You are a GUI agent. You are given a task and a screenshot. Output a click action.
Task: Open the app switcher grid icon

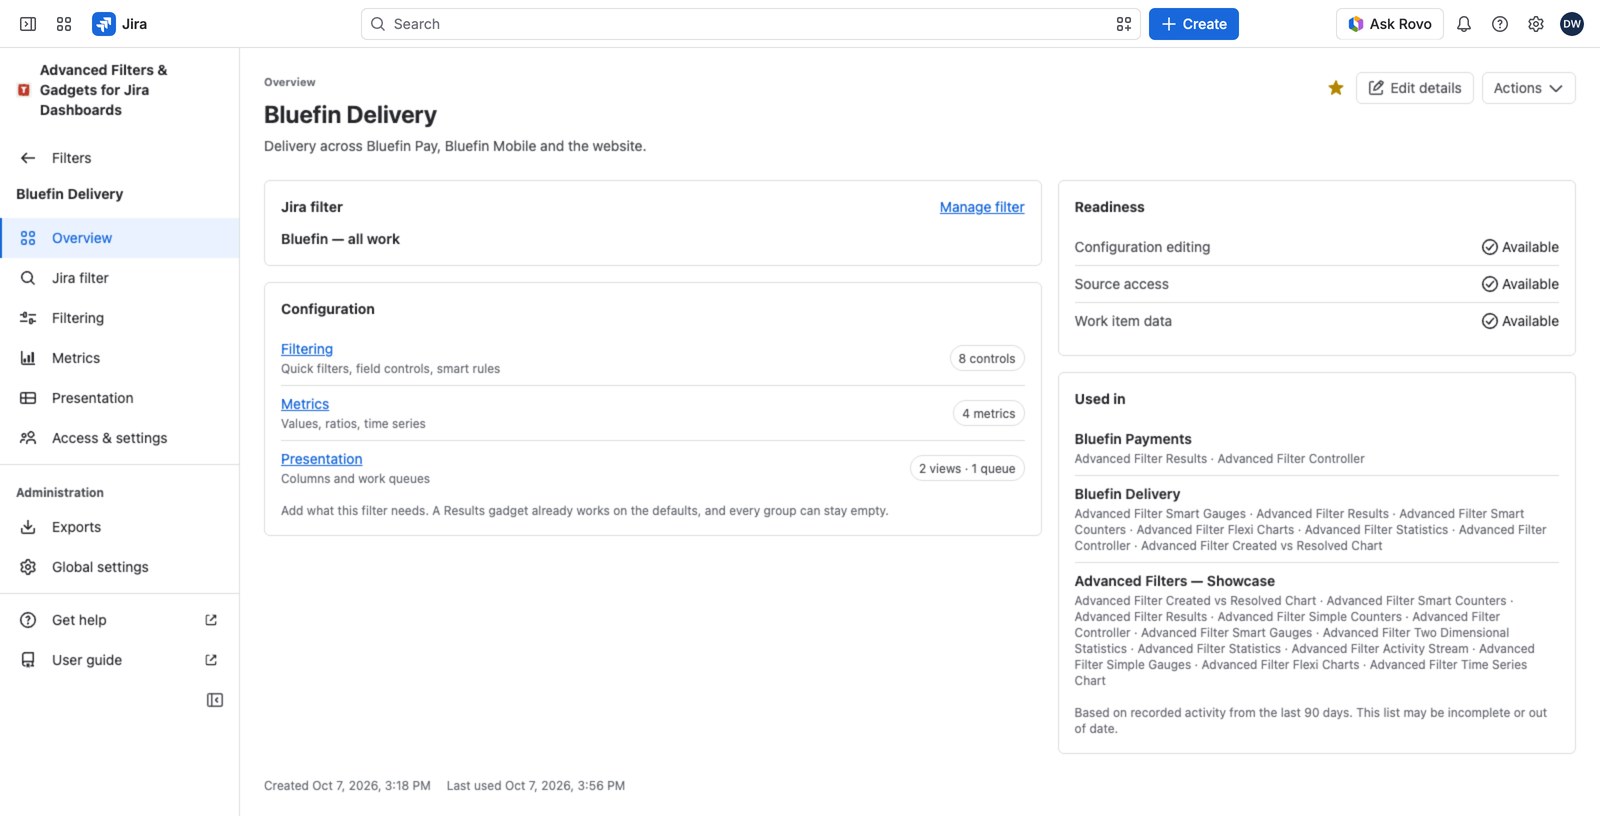coord(64,24)
